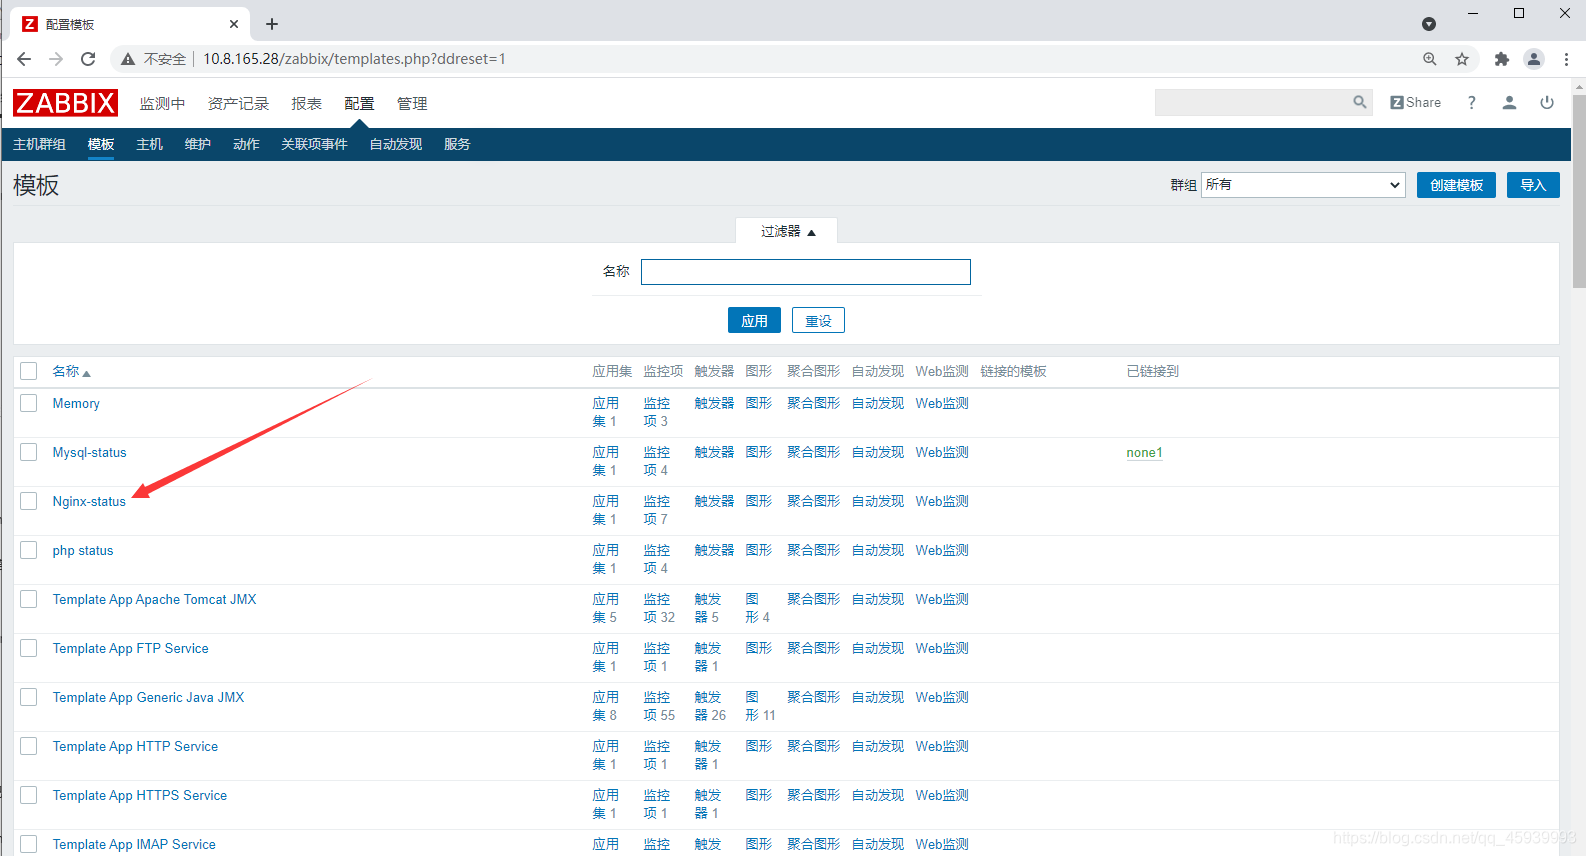Check the php status template checkbox
Viewport: 1586px width, 856px height.
click(x=29, y=550)
